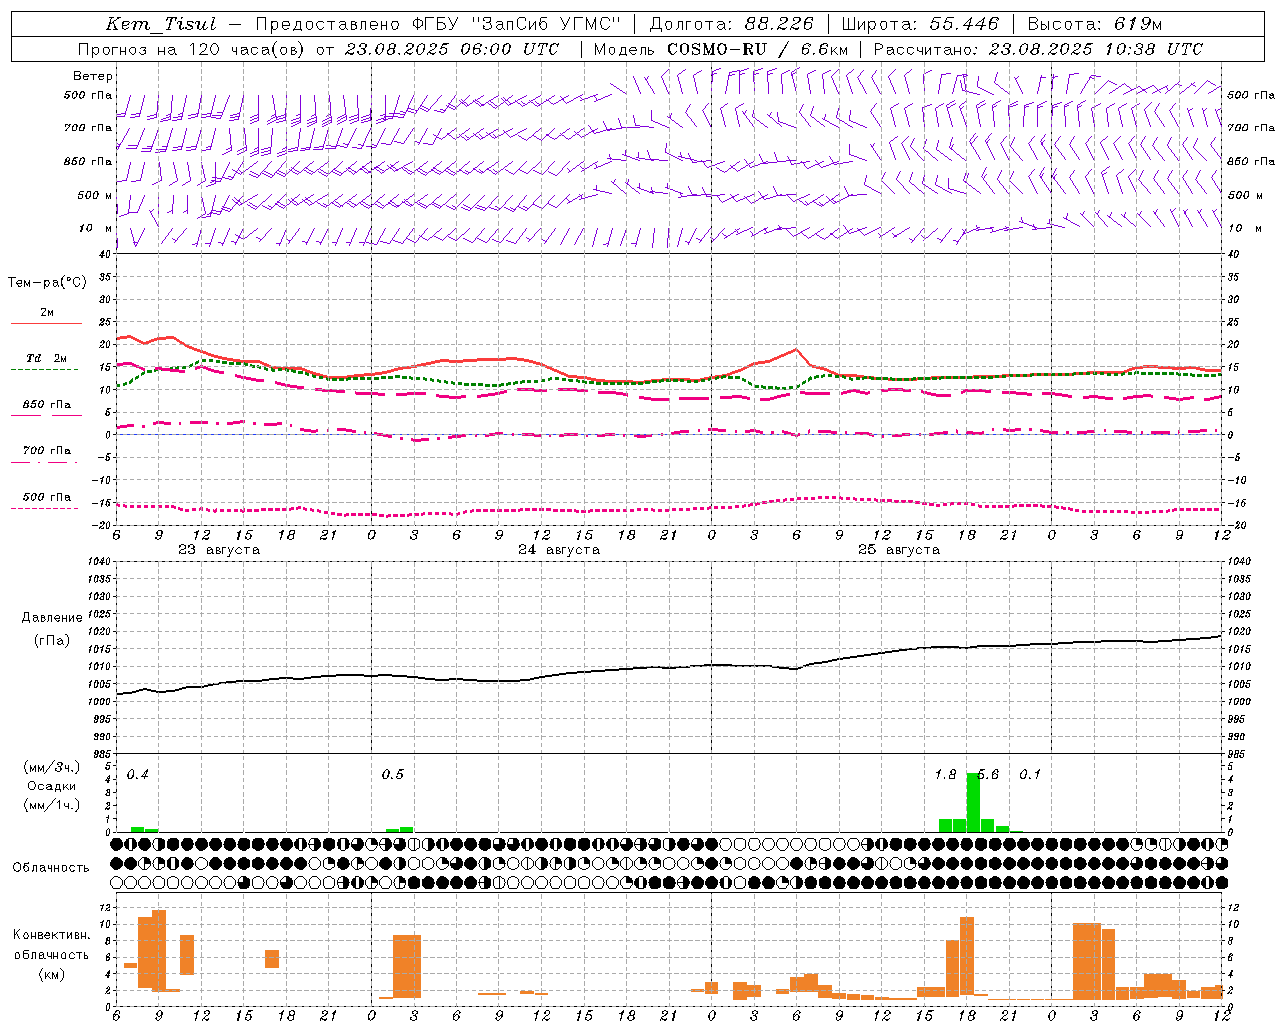The height and width of the screenshot is (1024, 1280).
Task: Click the "(гПа)" unit under Давление
Action: click(52, 641)
